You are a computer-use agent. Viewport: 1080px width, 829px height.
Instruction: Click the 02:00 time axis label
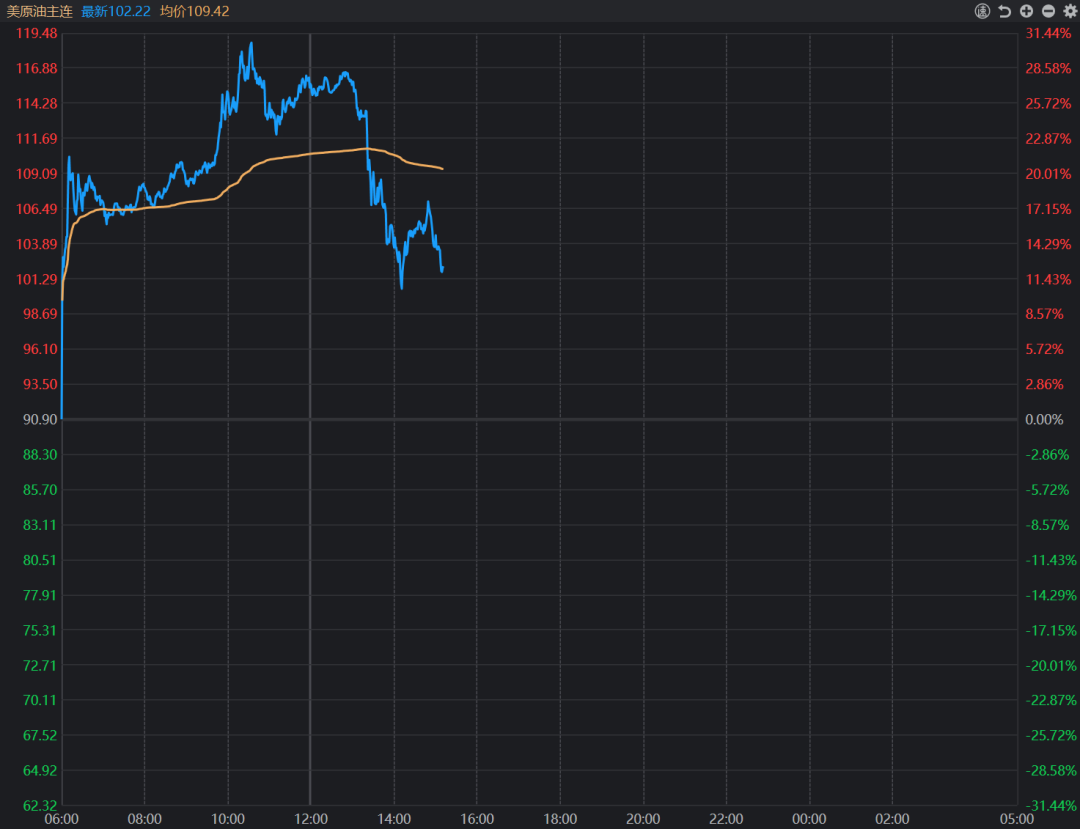892,819
